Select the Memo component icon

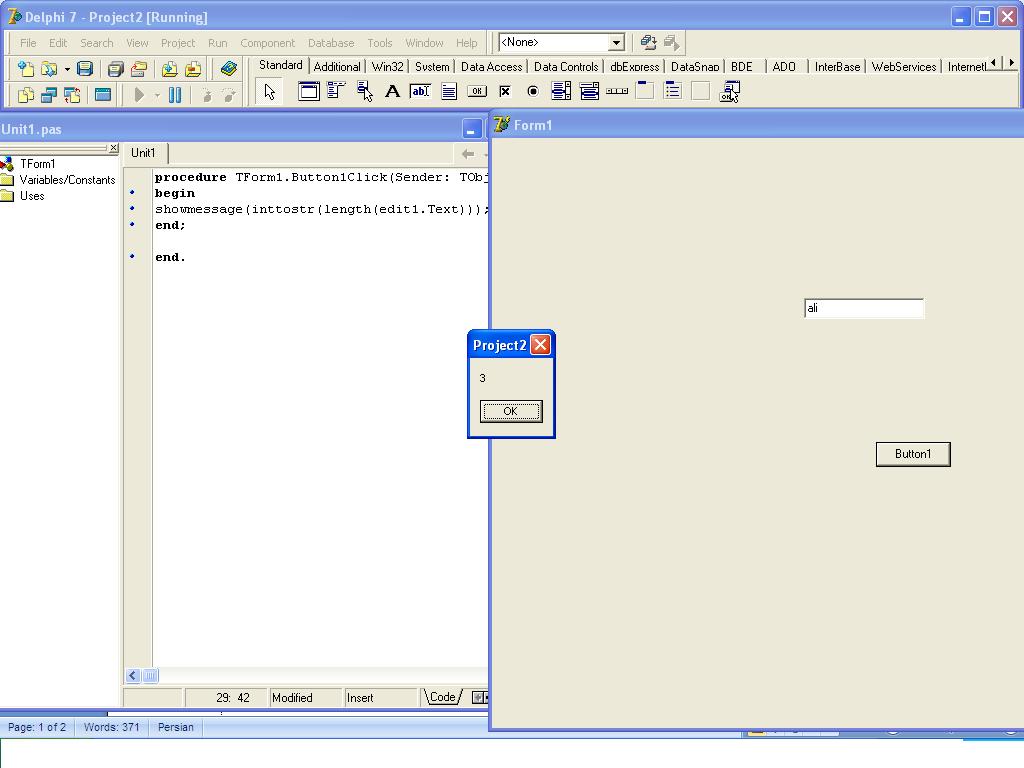point(449,91)
